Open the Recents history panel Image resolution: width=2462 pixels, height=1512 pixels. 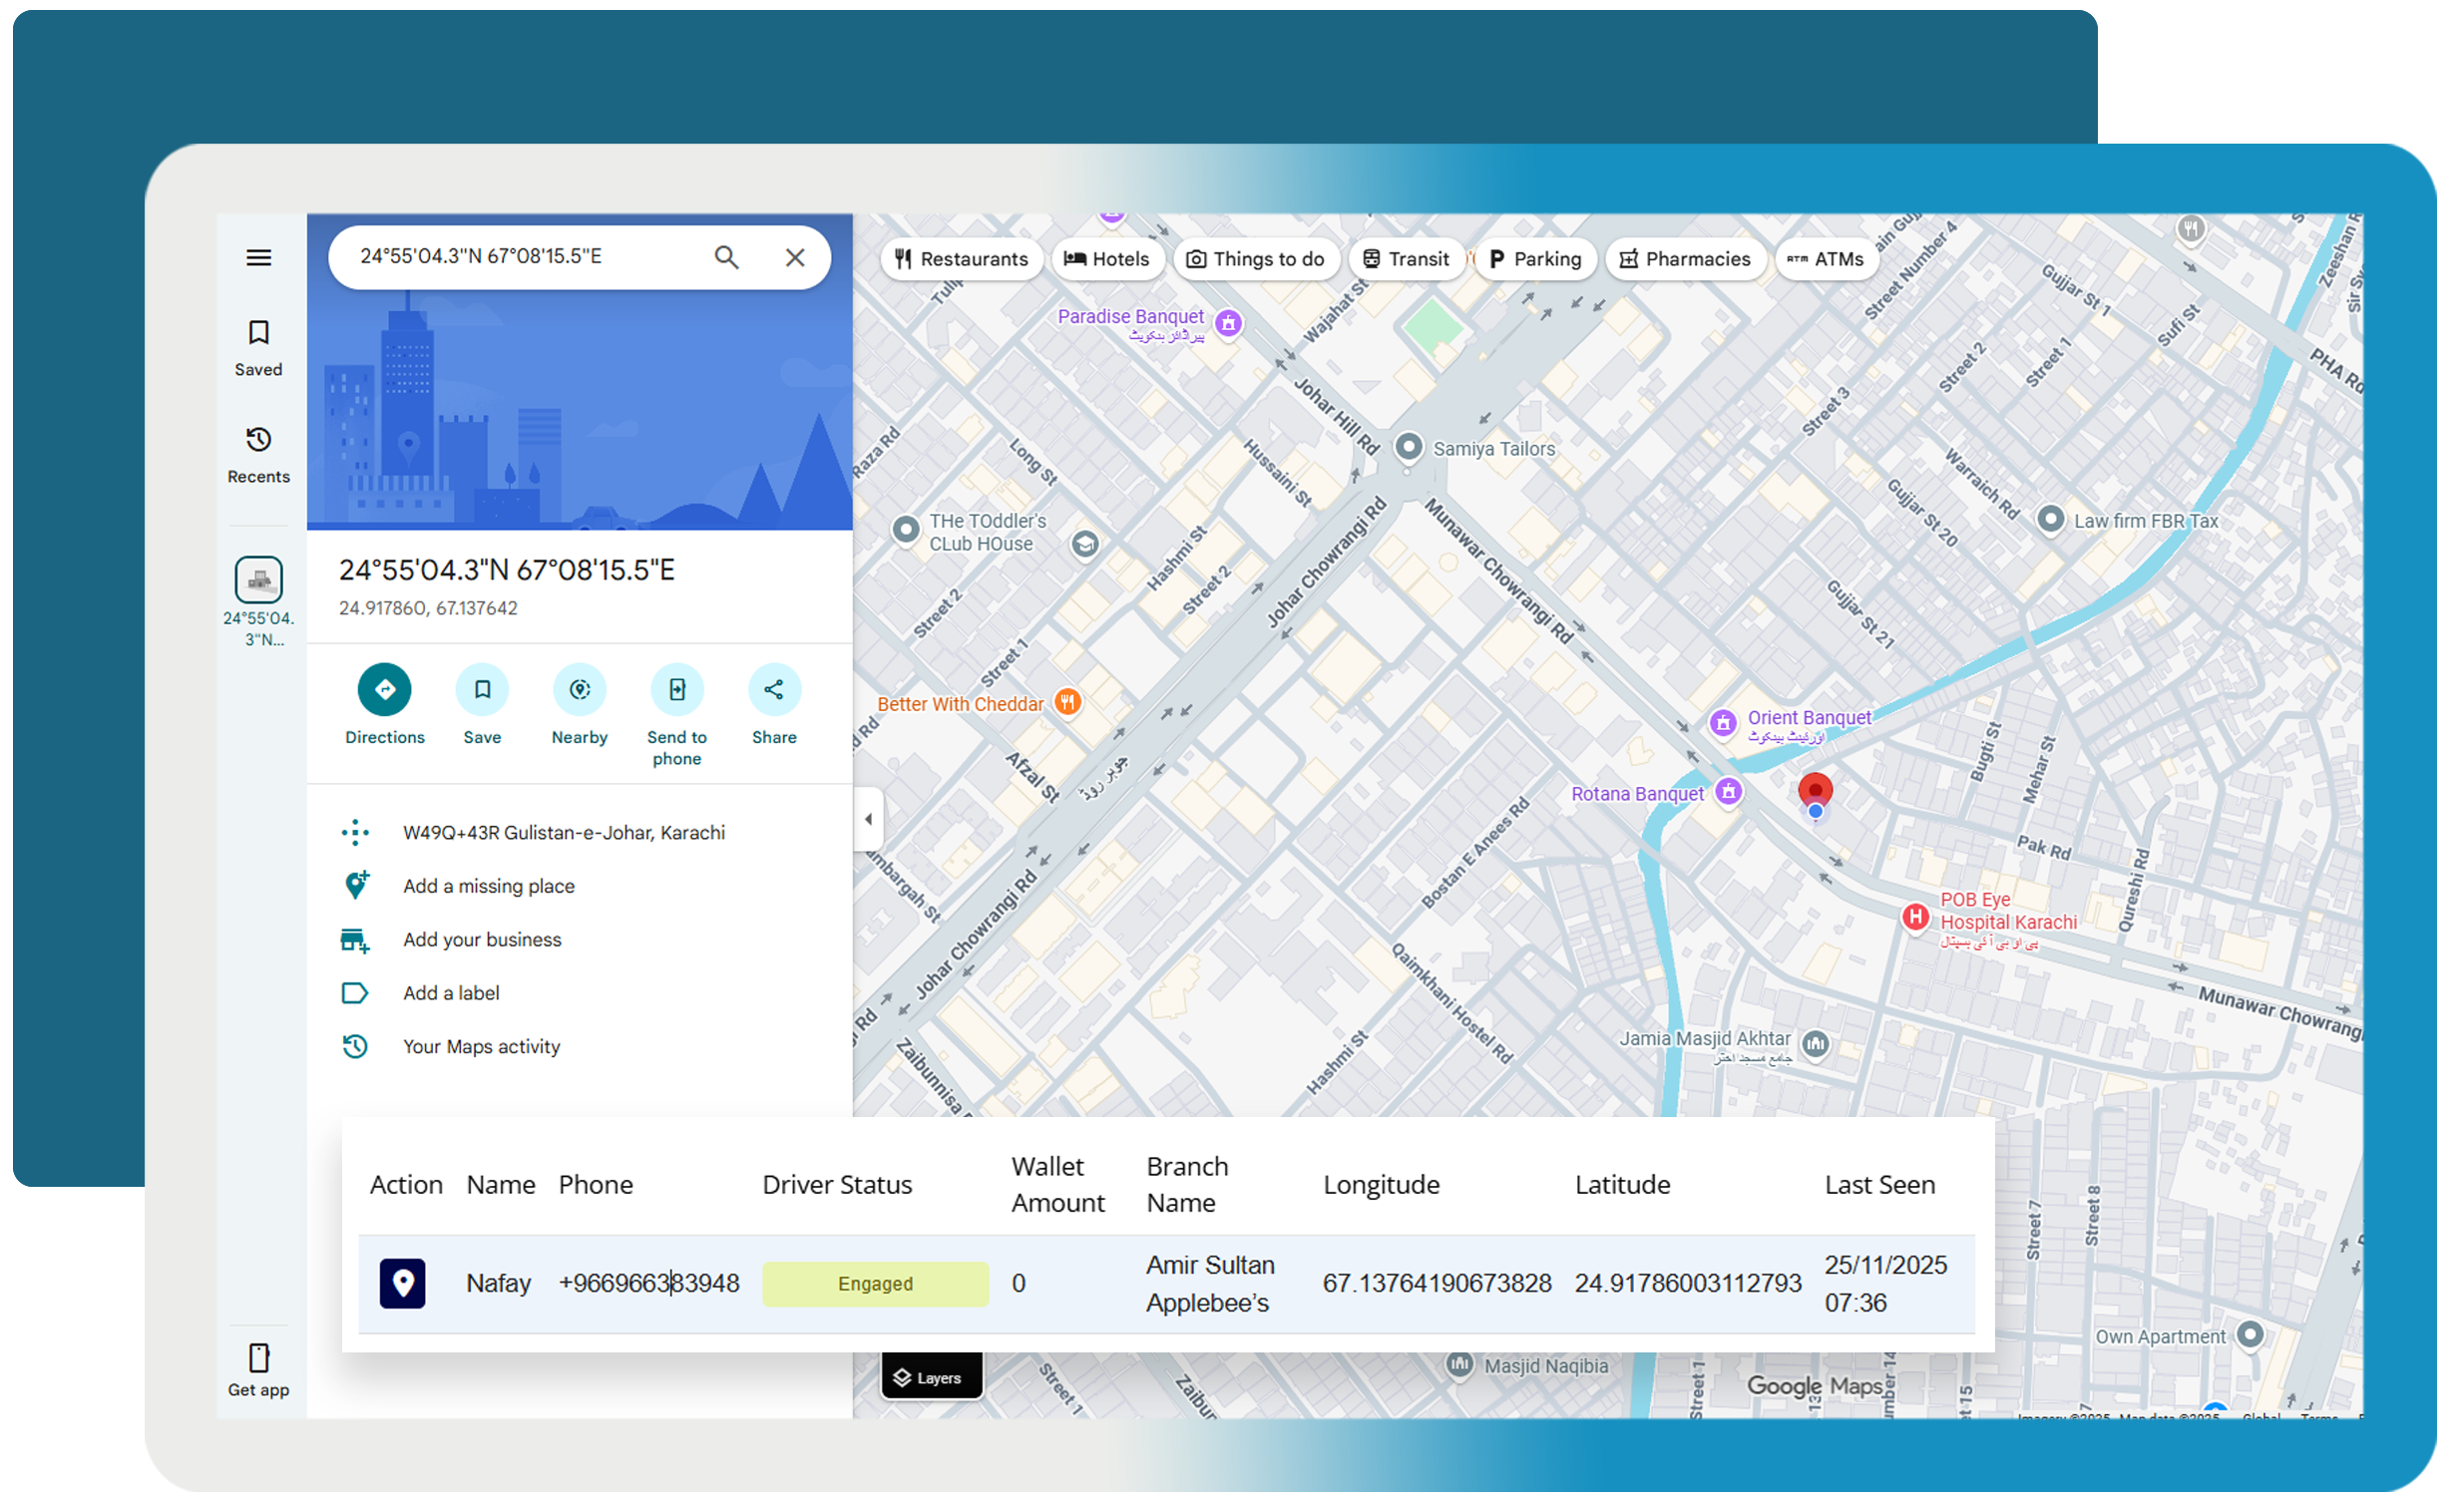[x=258, y=453]
